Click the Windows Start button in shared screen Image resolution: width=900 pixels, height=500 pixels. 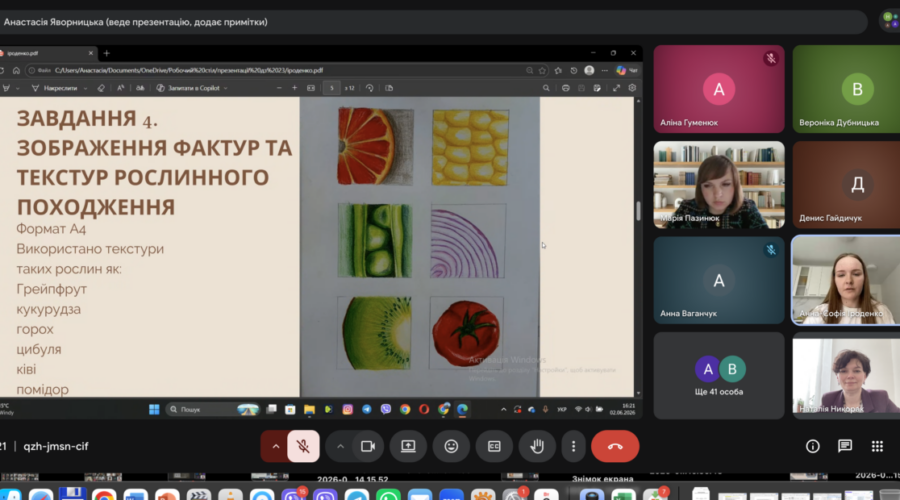(x=154, y=409)
